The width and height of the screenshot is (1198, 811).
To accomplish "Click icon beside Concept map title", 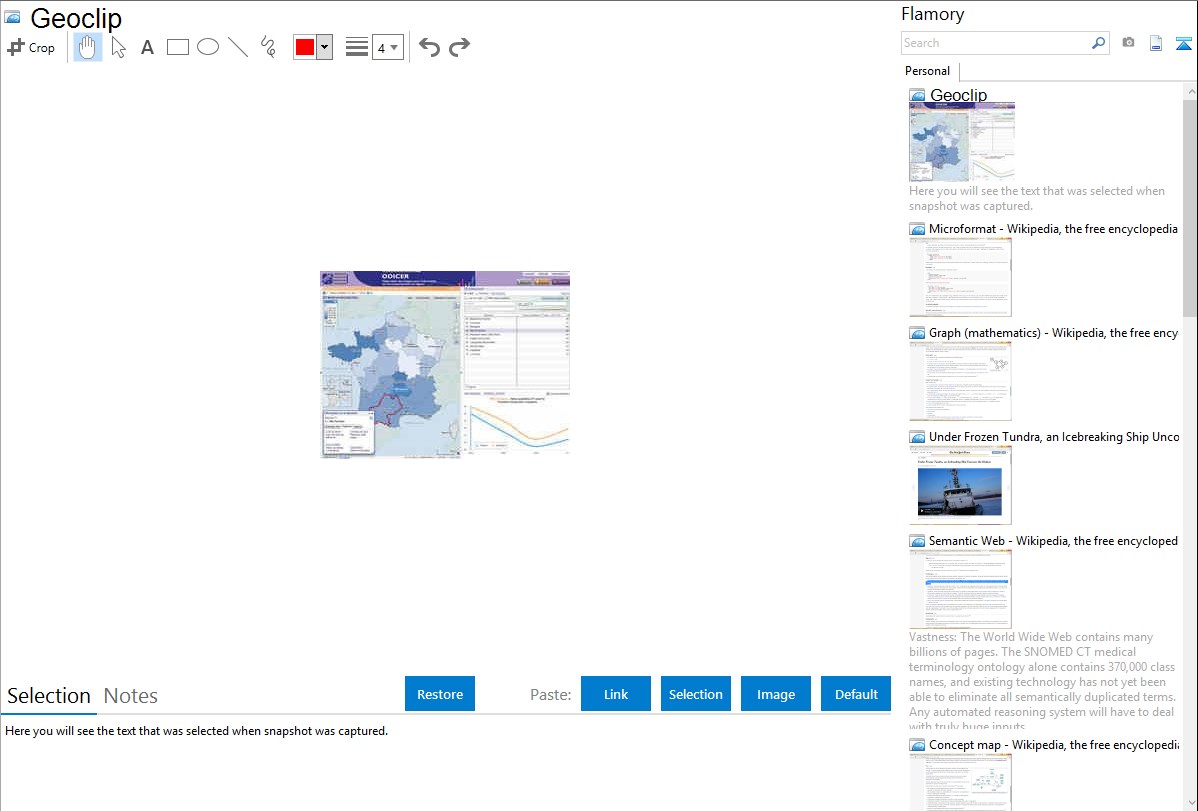I will (x=917, y=745).
